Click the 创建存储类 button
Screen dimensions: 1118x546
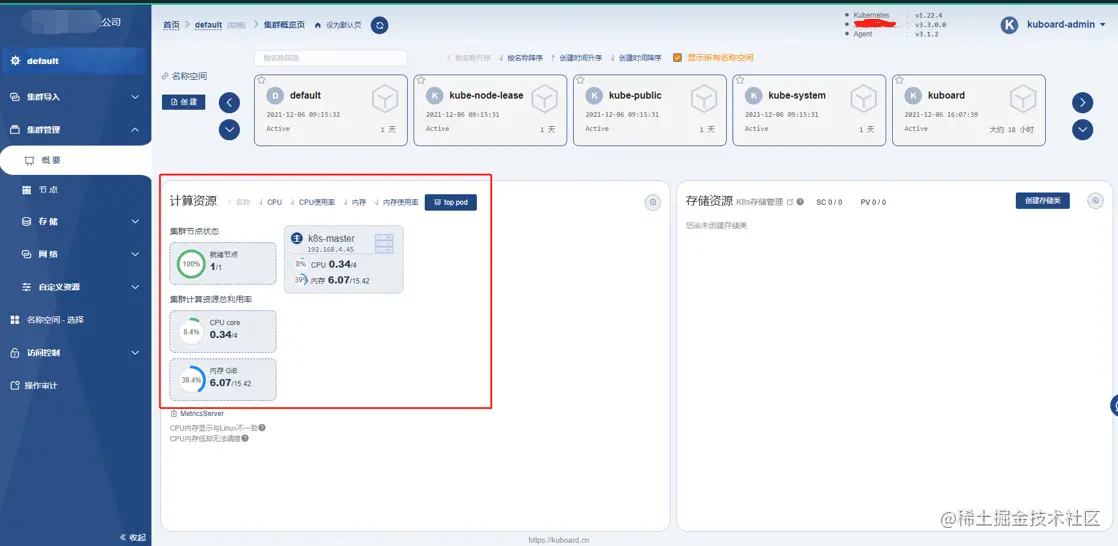(x=1042, y=201)
